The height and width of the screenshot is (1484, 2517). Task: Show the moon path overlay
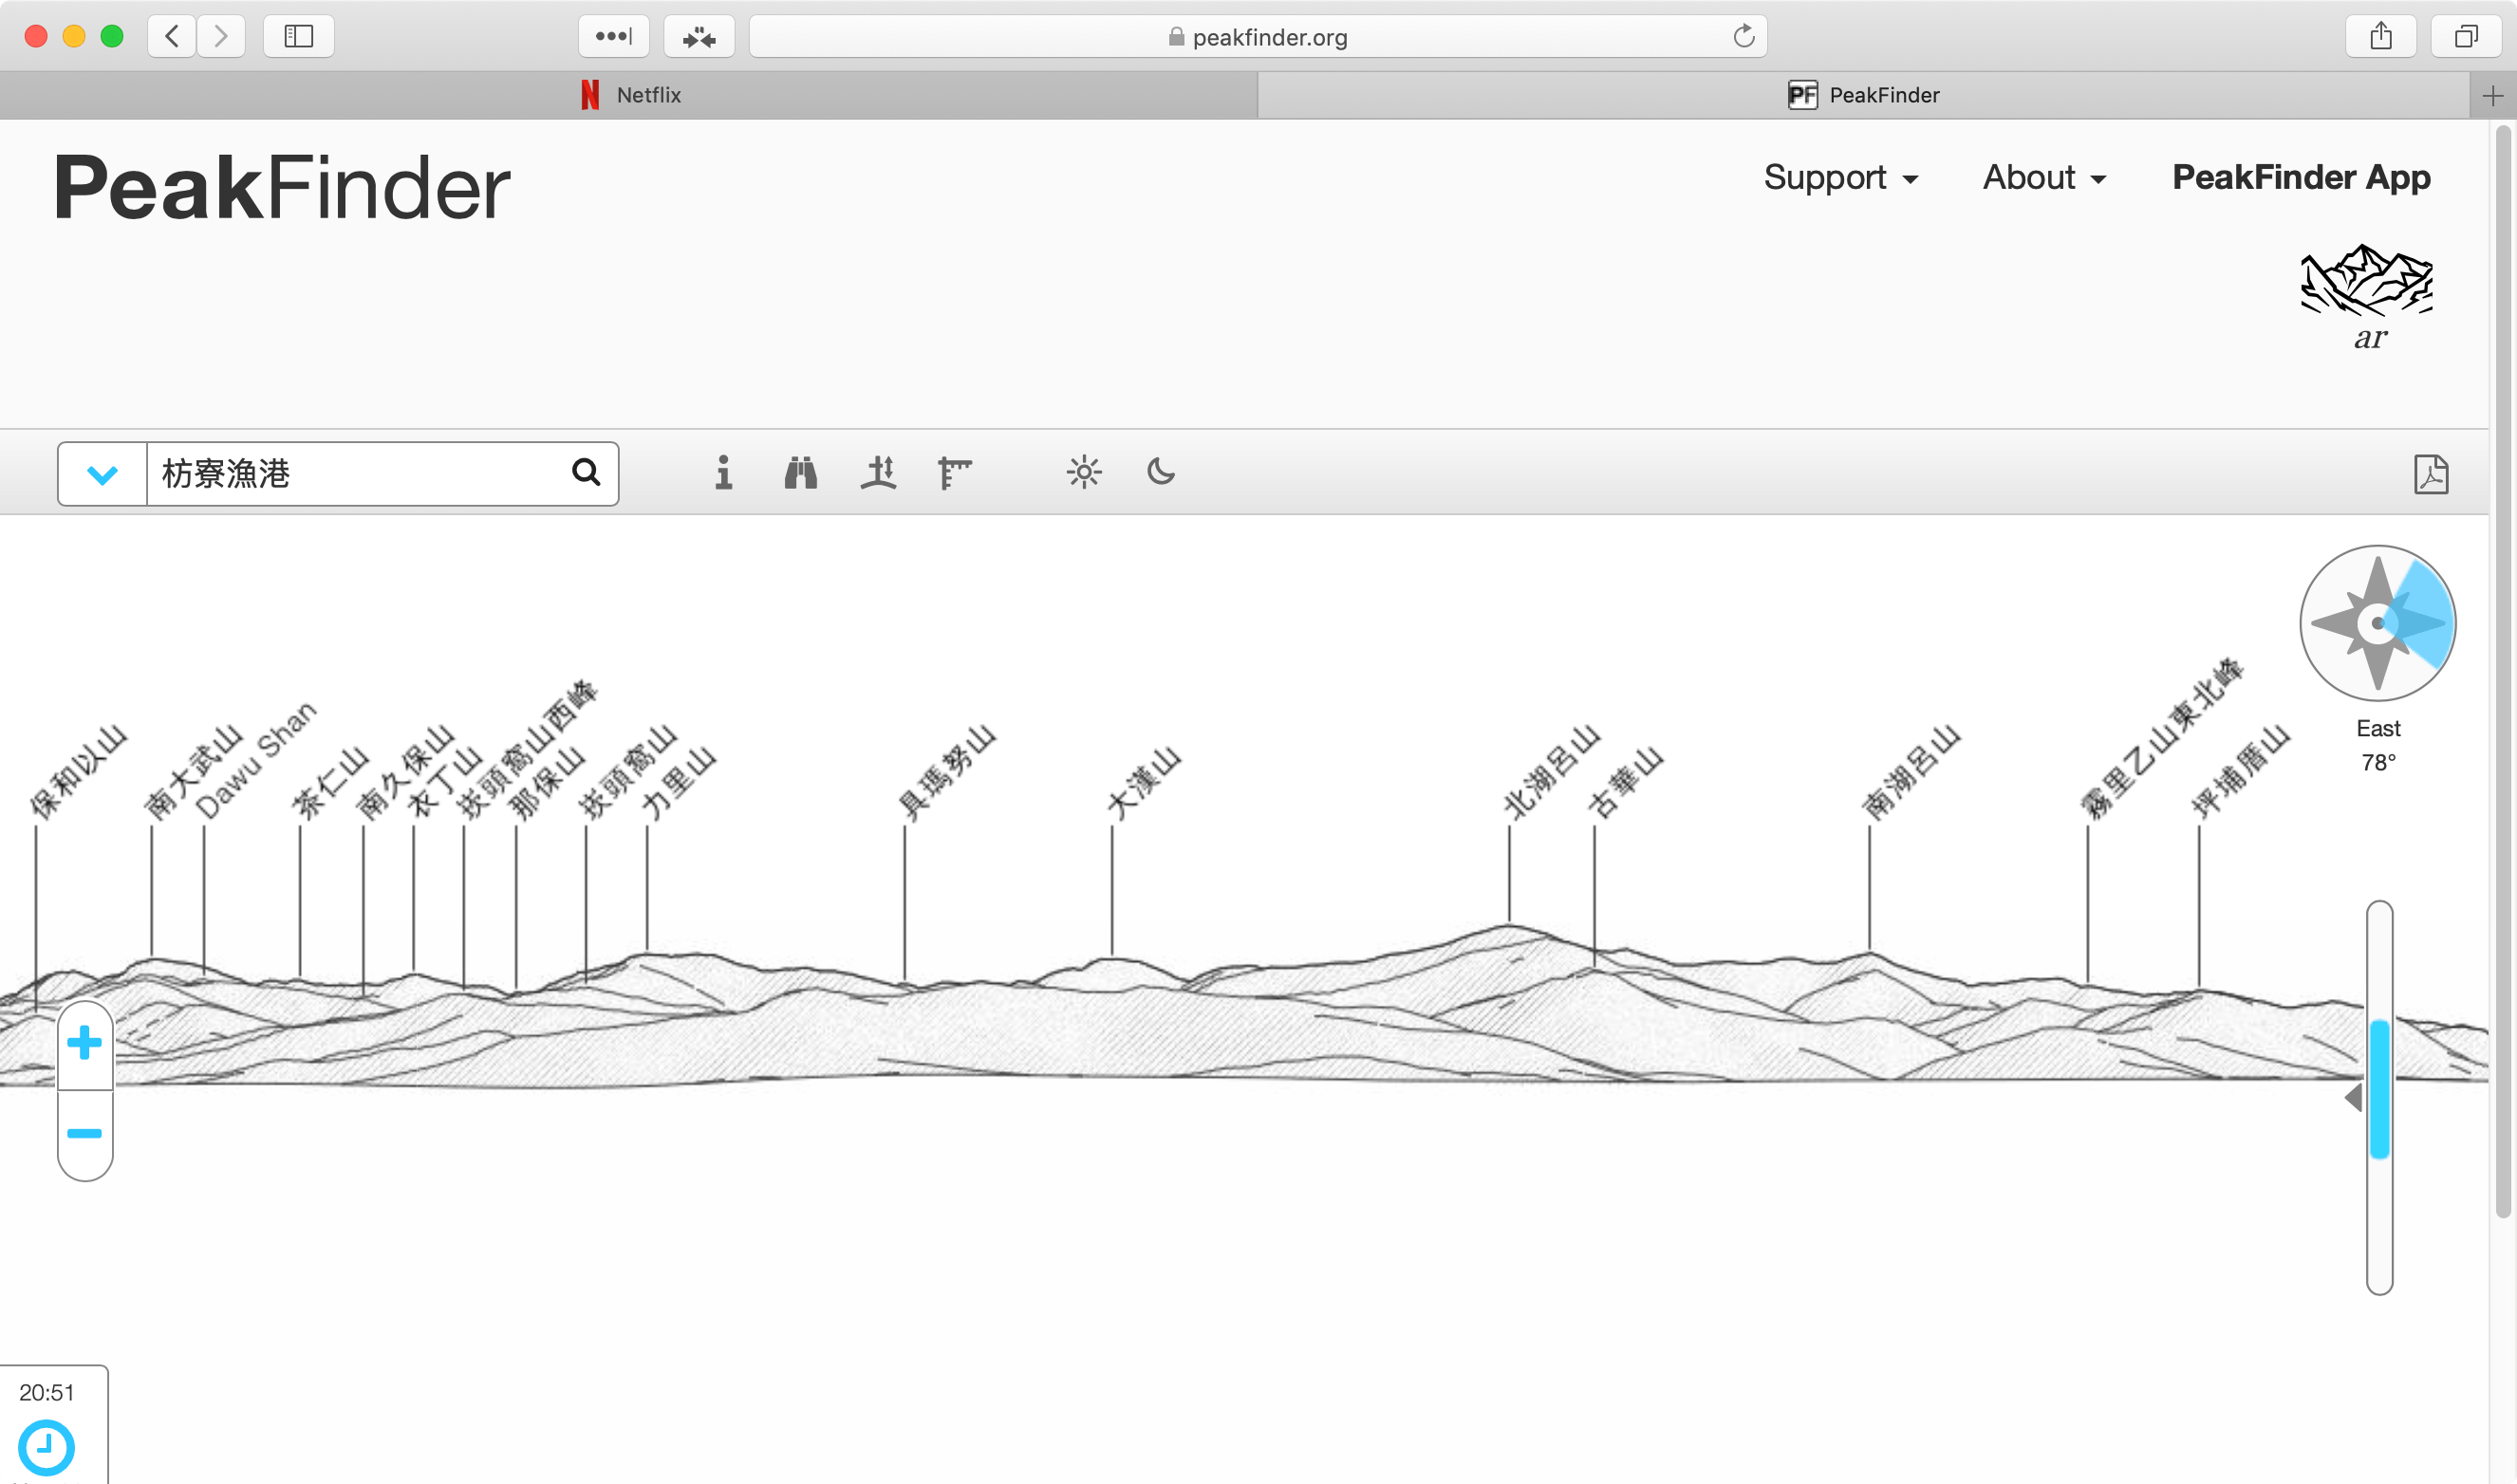coord(1160,471)
